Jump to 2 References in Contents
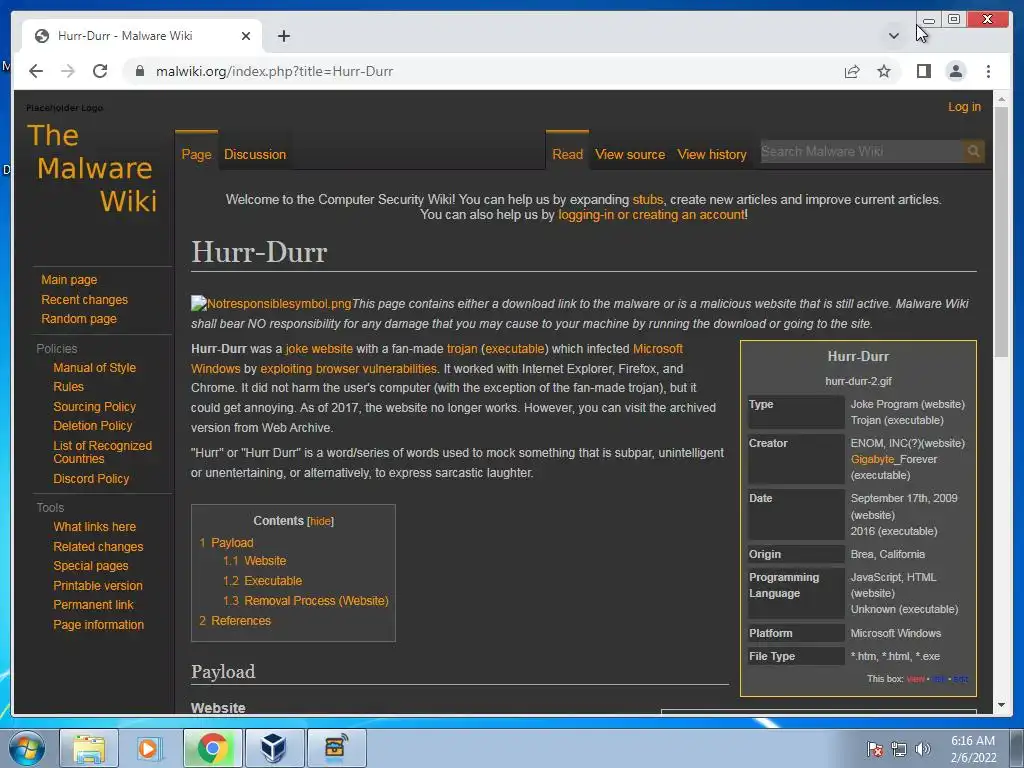 pyautogui.click(x=235, y=621)
